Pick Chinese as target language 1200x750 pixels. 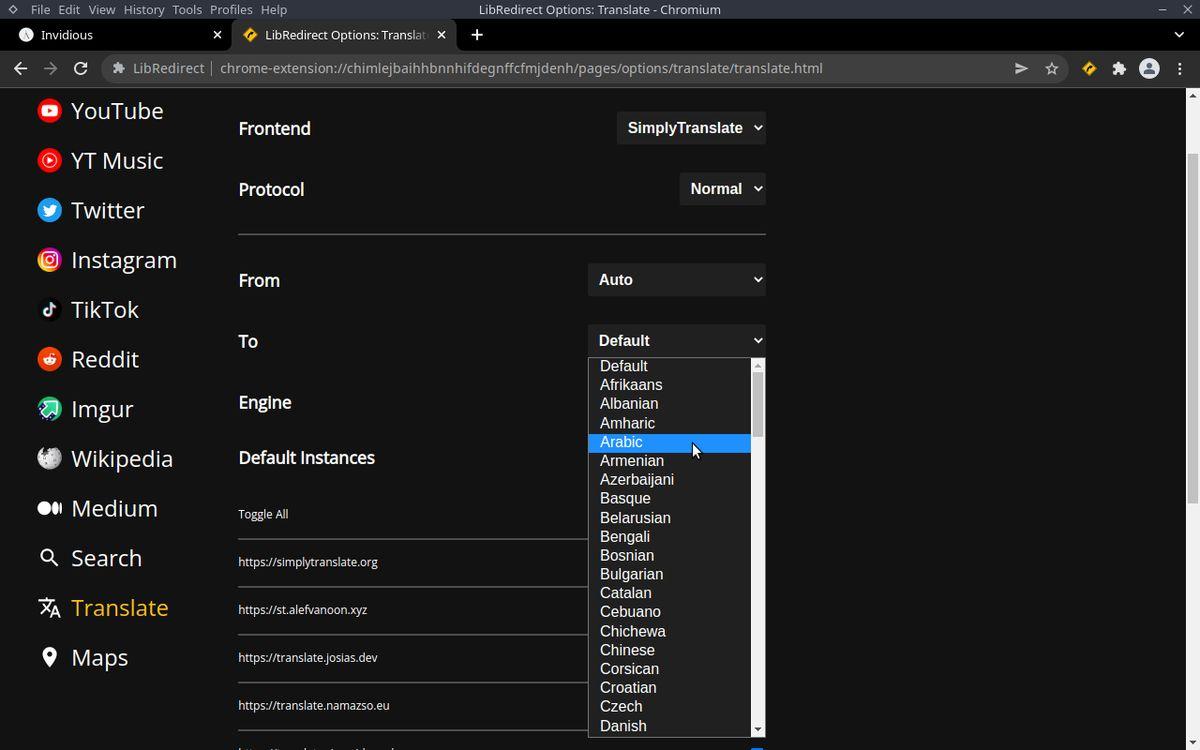pos(669,650)
